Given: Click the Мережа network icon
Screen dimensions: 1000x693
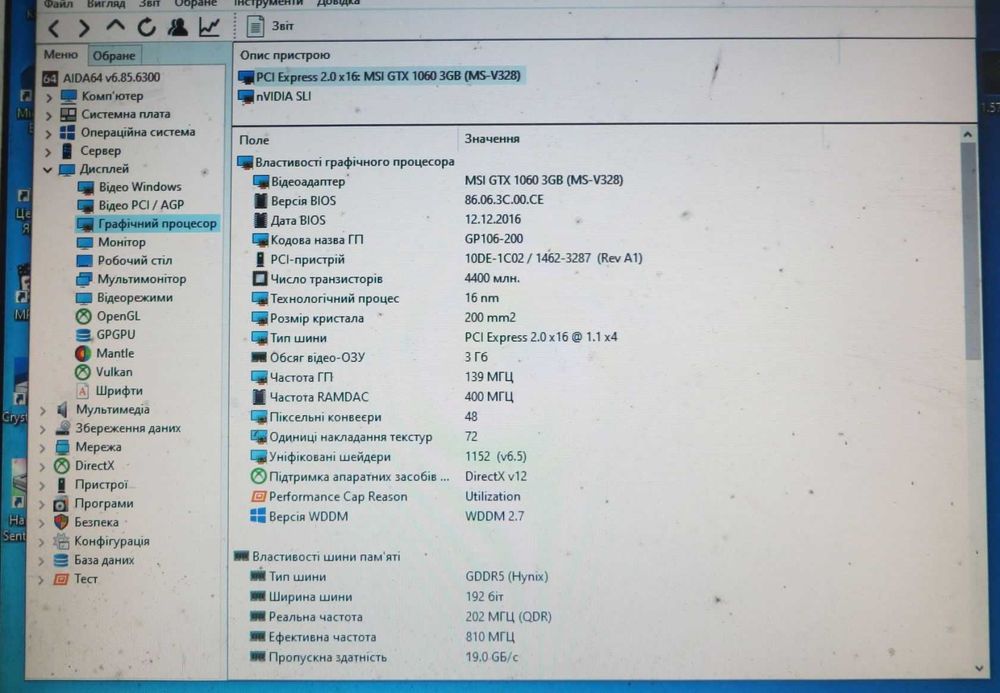Looking at the screenshot, I should tap(62, 448).
